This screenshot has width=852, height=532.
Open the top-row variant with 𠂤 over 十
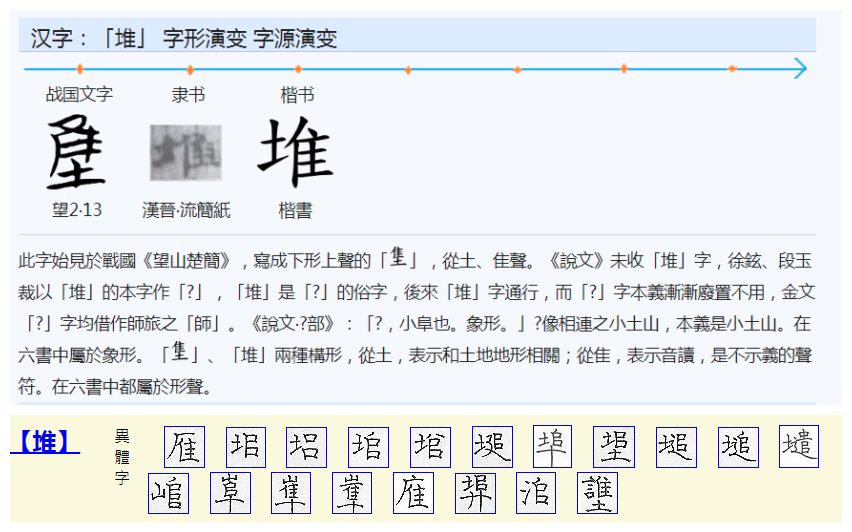[x=552, y=446]
